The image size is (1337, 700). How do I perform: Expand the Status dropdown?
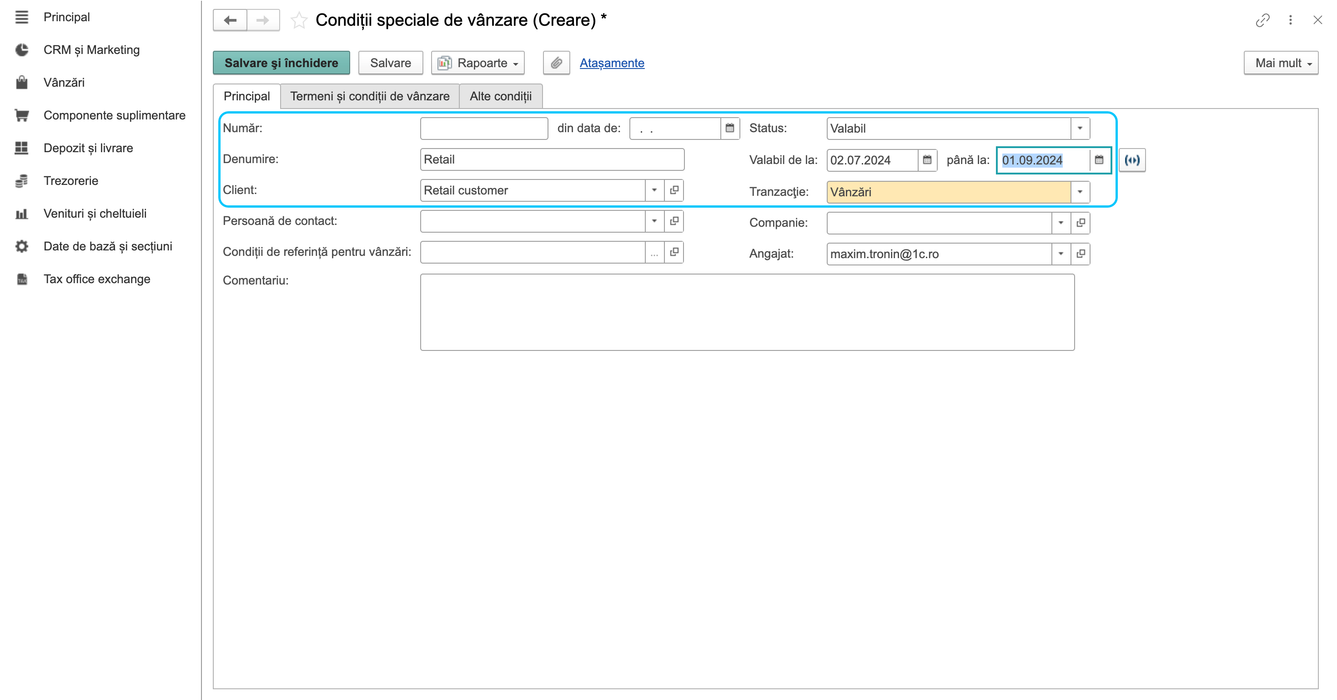point(1080,128)
